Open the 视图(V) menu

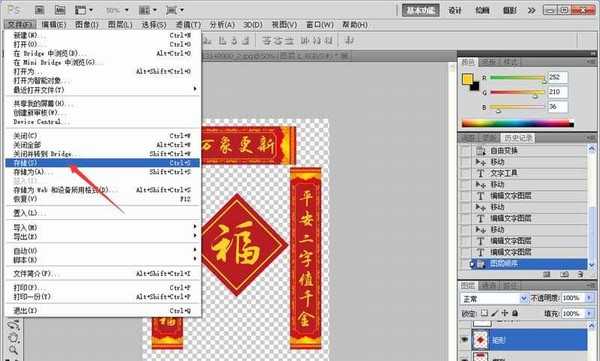284,25
